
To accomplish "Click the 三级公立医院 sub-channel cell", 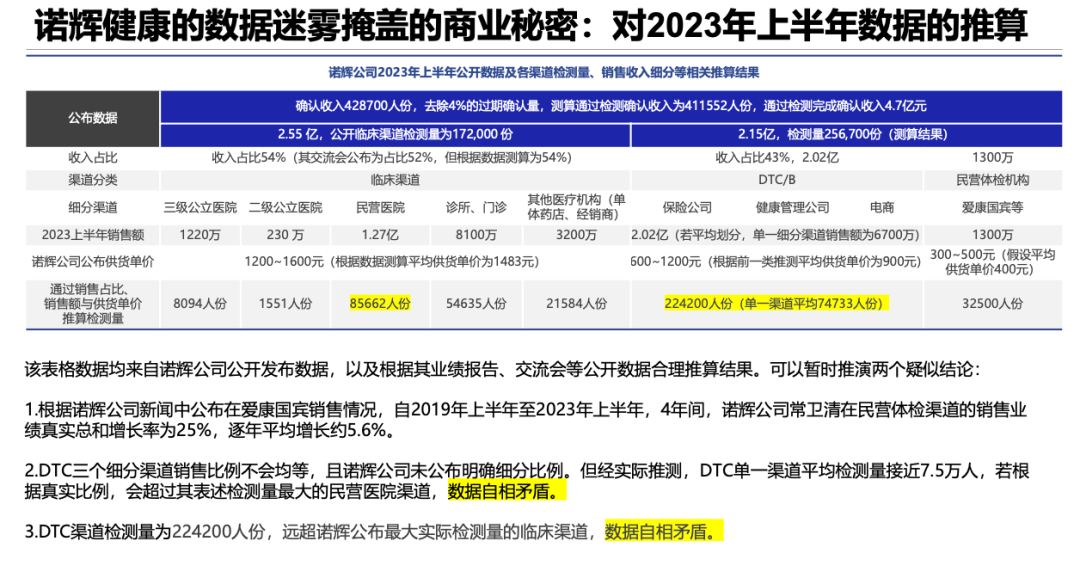I will [200, 208].
